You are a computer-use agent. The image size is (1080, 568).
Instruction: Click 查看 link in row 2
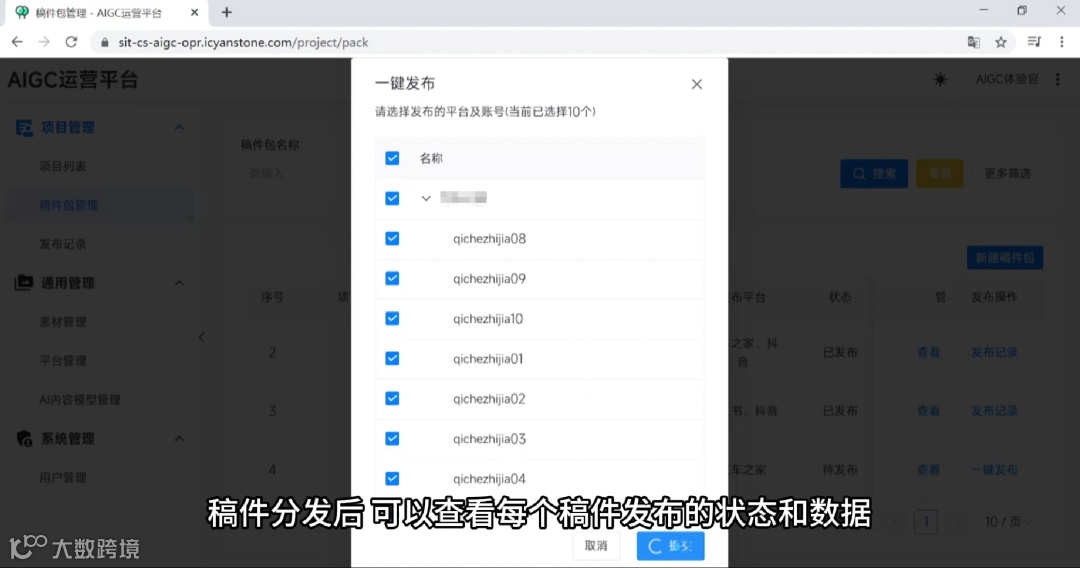point(928,352)
